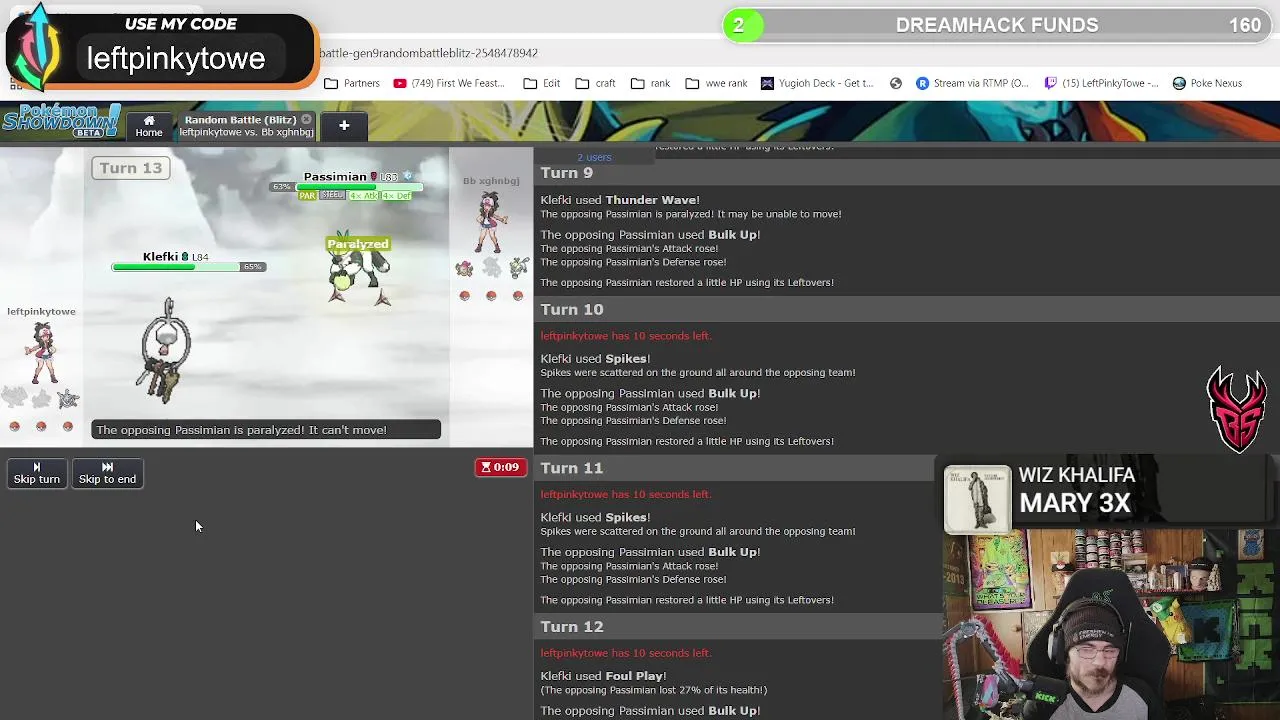The height and width of the screenshot is (720, 1280).
Task: Select your first faded team Pokémon icon
Action: coord(14,399)
